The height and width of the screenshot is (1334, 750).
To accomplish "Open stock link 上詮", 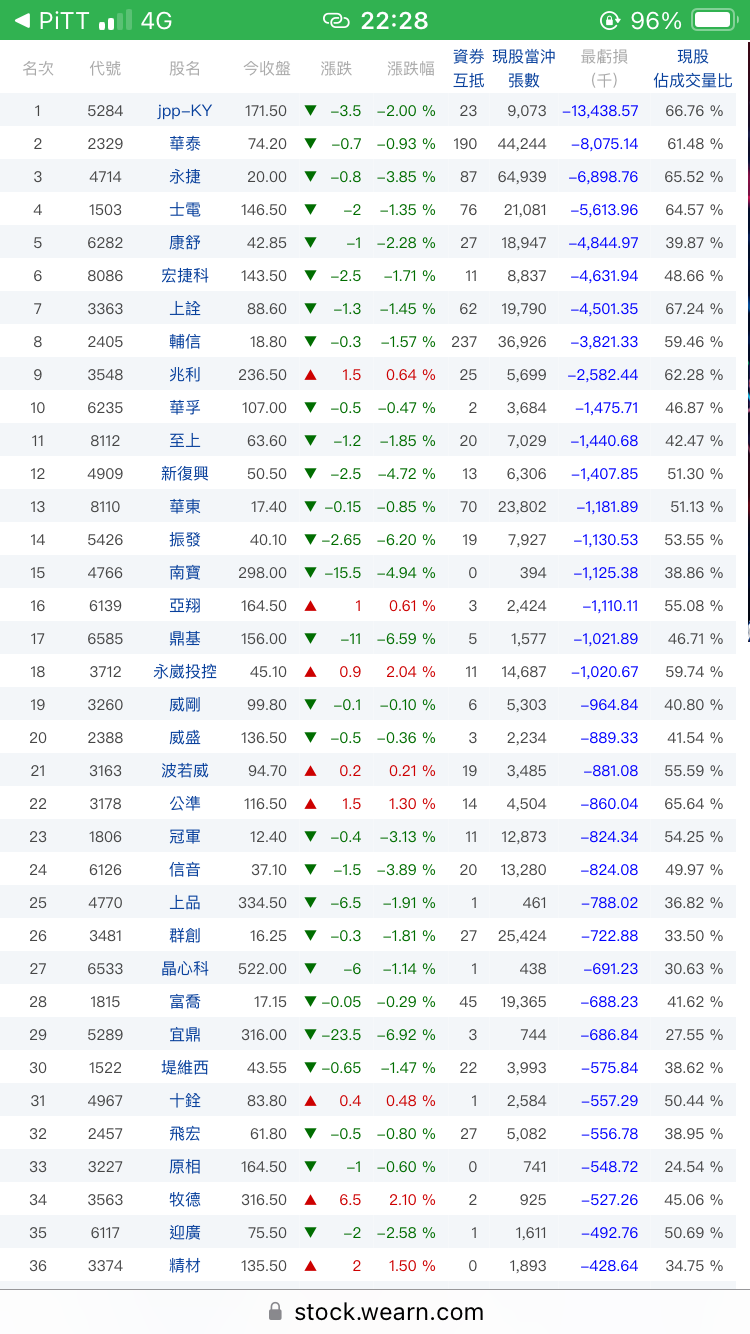I will pyautogui.click(x=185, y=309).
